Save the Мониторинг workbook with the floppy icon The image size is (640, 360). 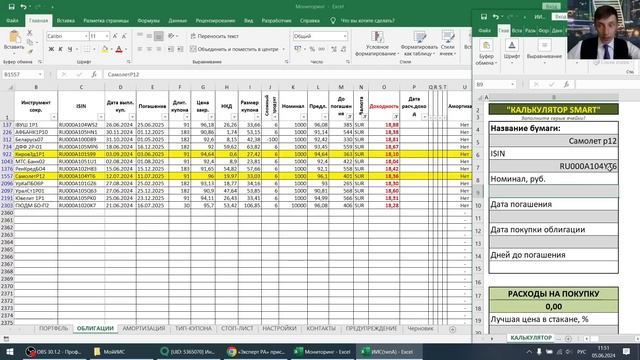(x=11, y=7)
